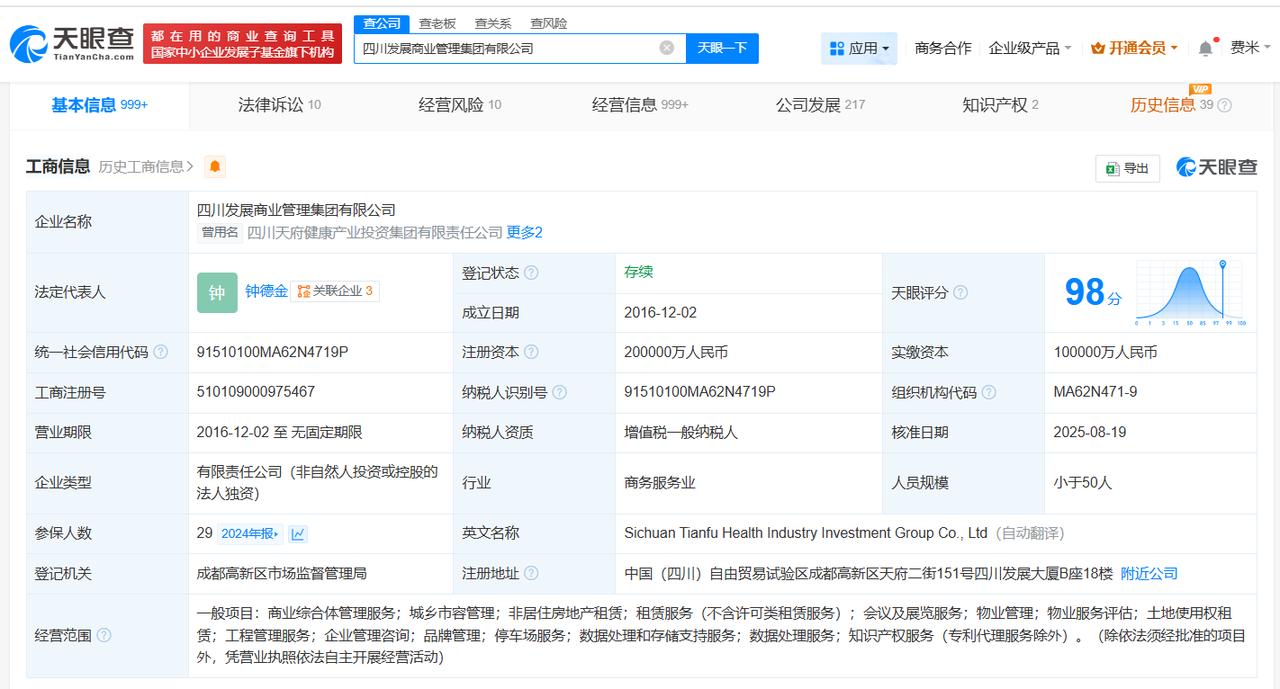The image size is (1280, 689).
Task: Switch to 查风险 search tab
Action: click(x=549, y=23)
